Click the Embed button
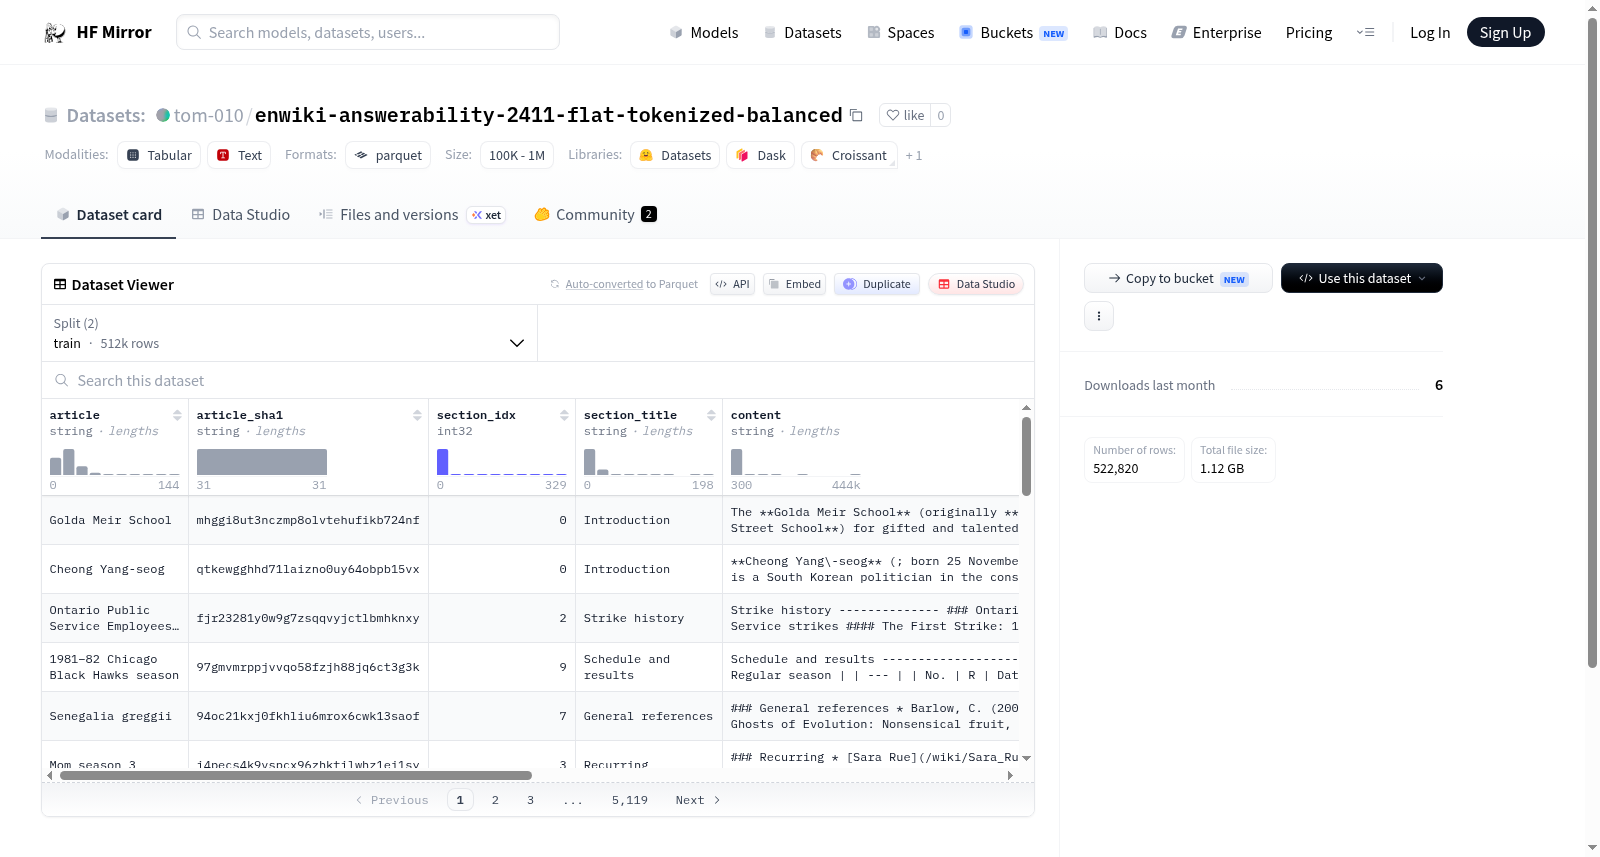 [x=794, y=284]
